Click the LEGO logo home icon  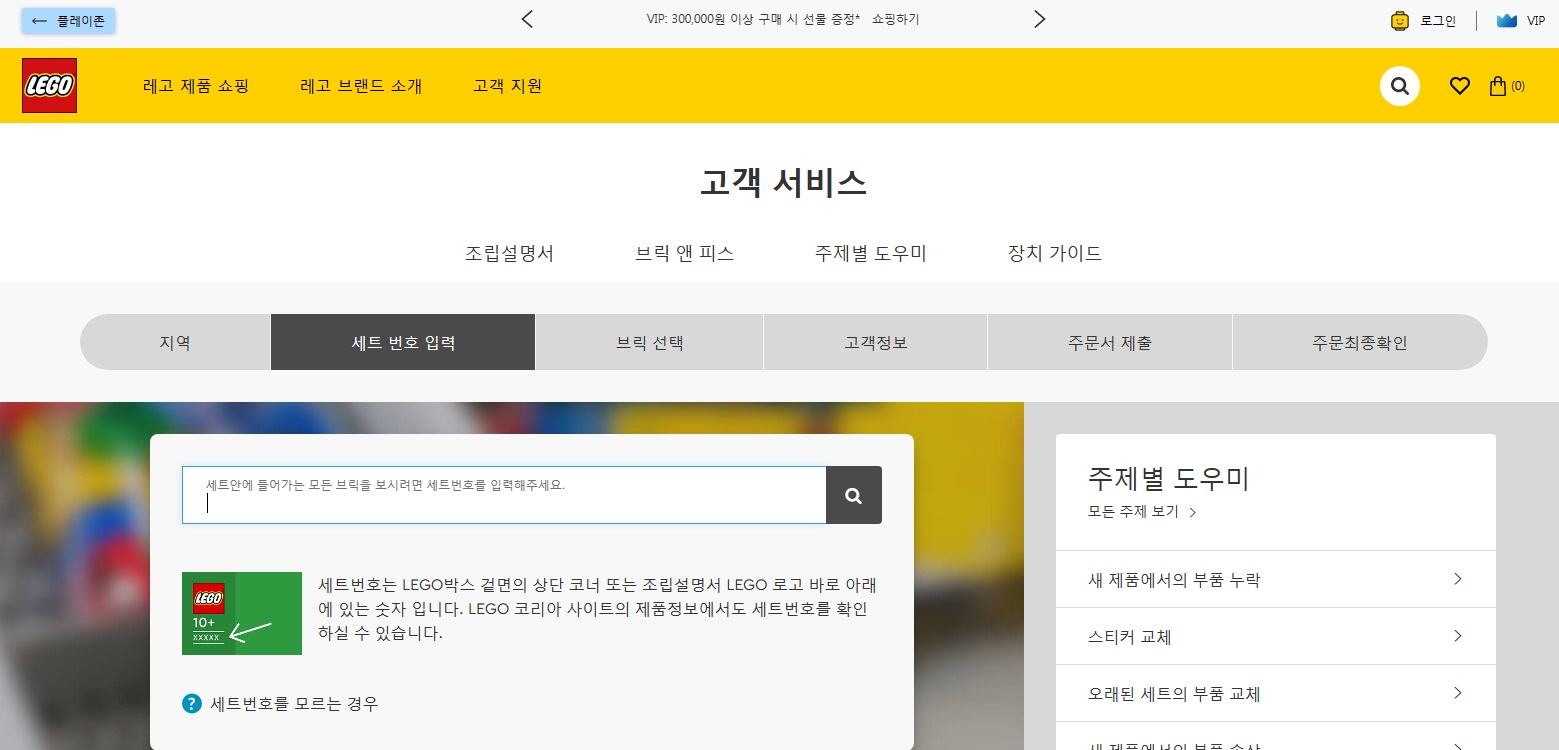point(50,85)
